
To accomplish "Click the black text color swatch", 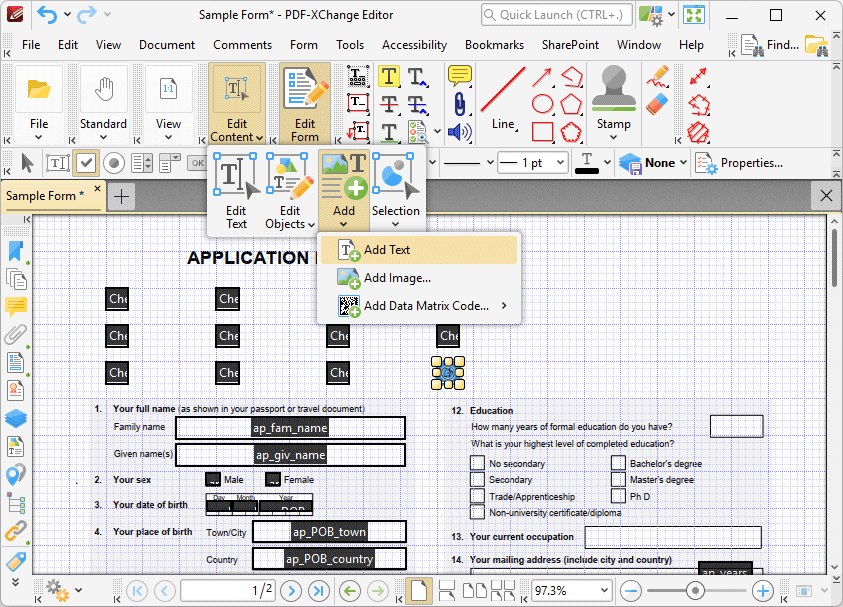I will pos(587,163).
